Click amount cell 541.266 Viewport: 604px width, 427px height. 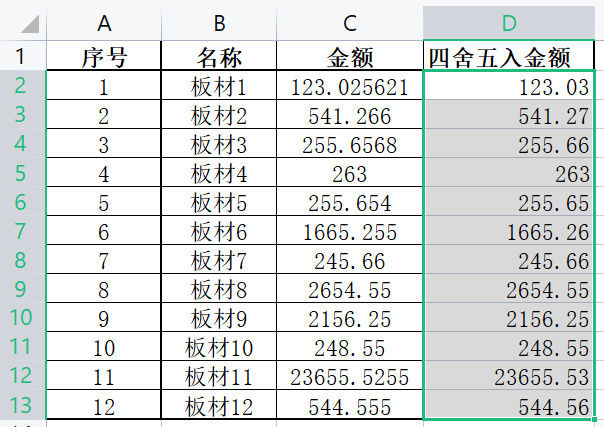tap(350, 114)
